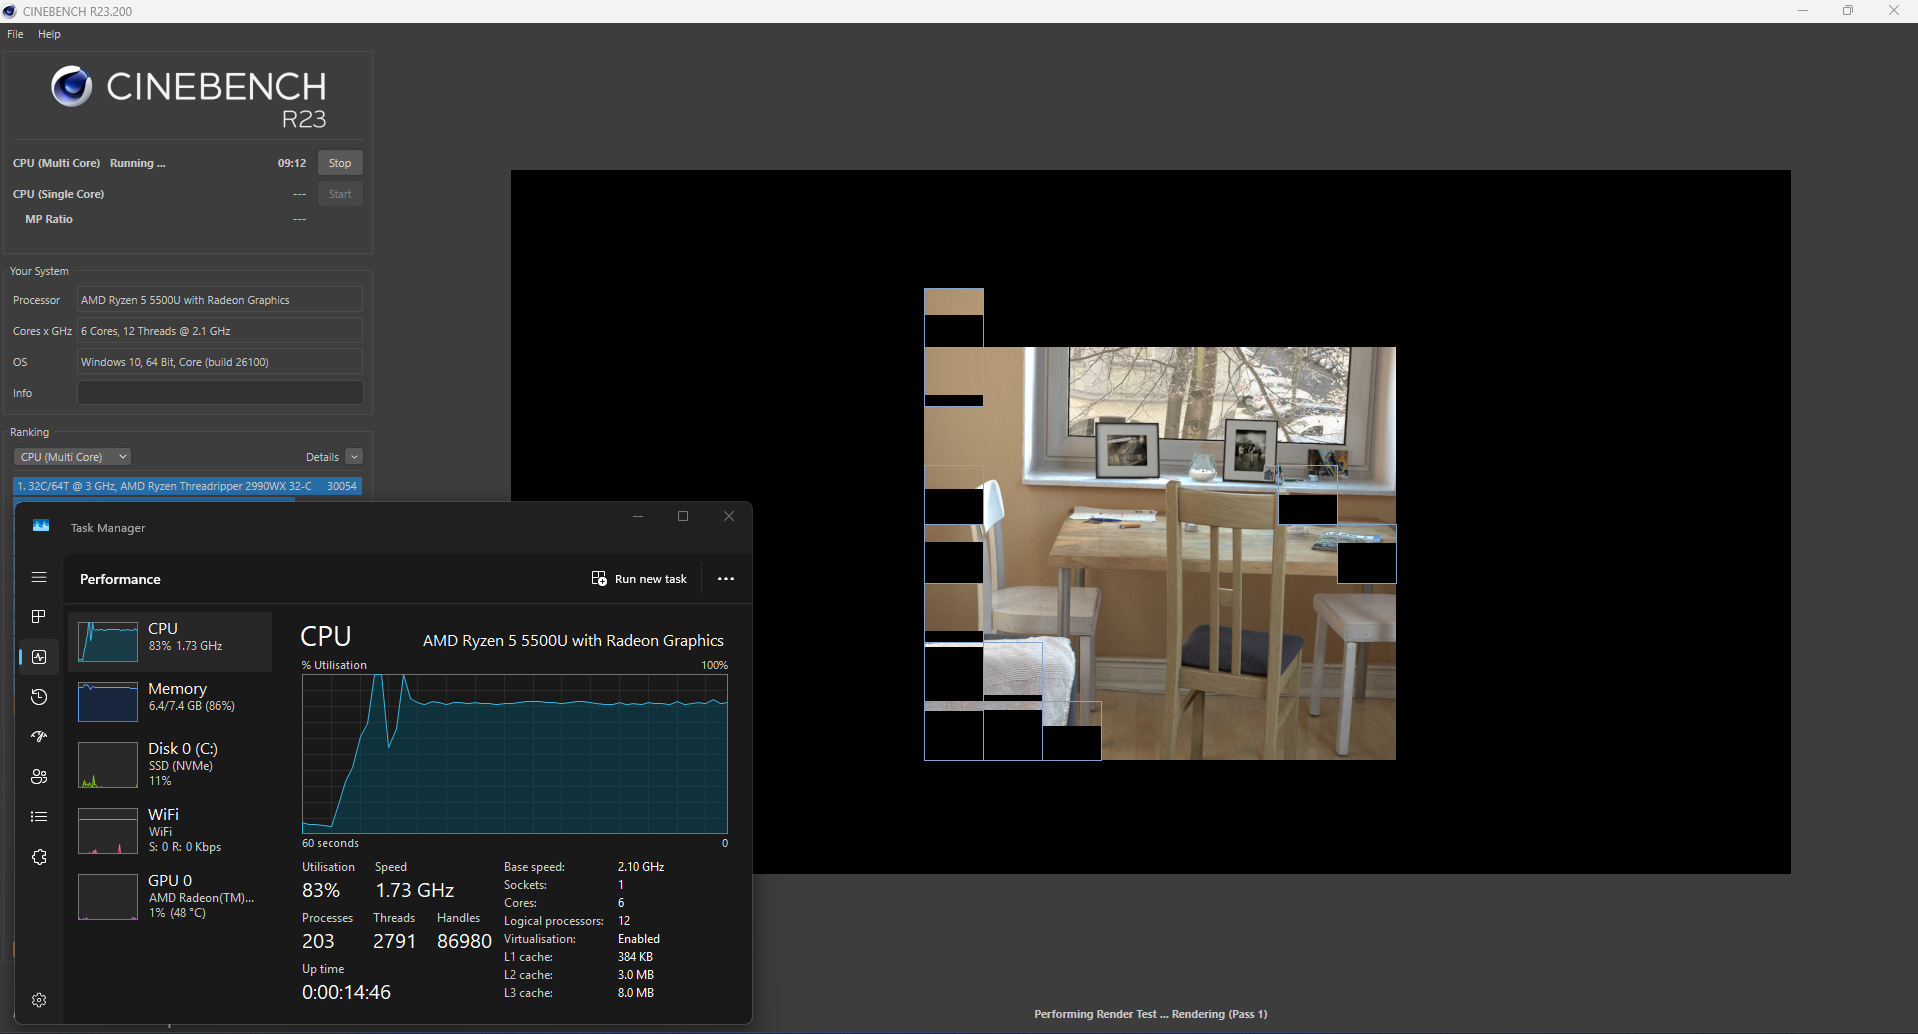Open Task Manager hamburger navigation menu
The width and height of the screenshot is (1918, 1034).
click(x=39, y=577)
